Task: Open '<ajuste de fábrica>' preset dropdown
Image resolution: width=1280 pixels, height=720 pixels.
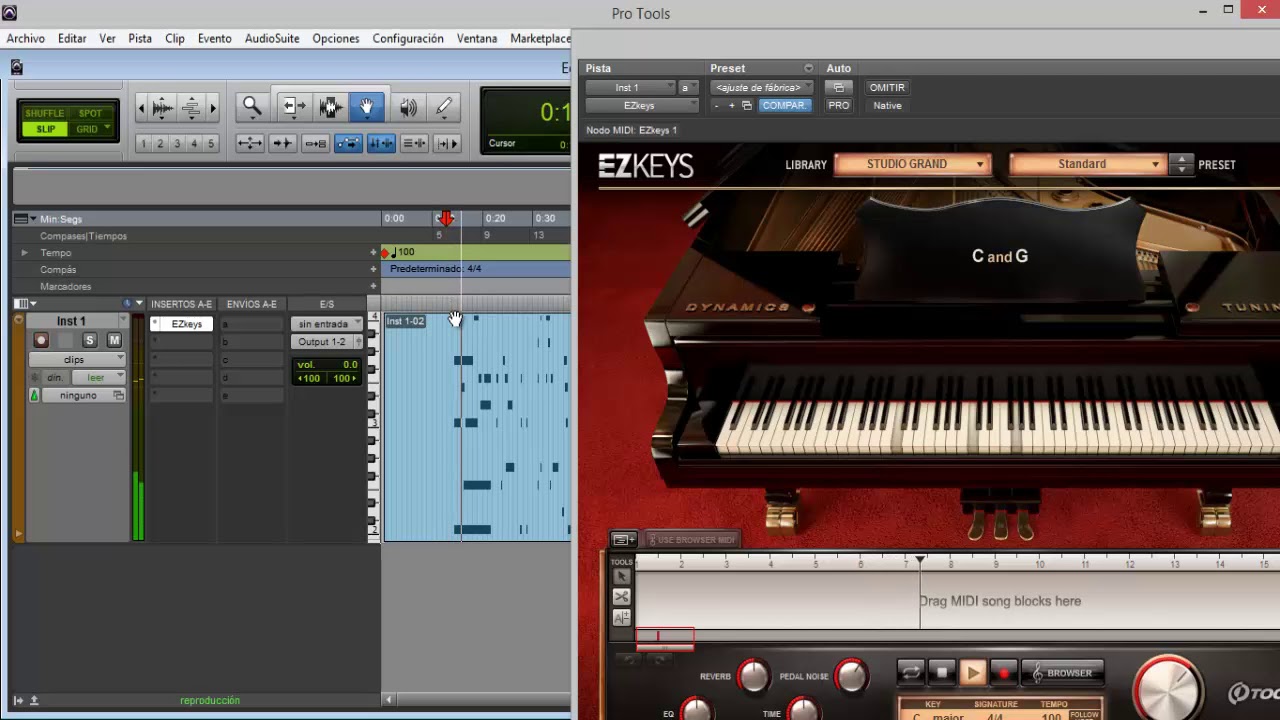Action: coord(762,88)
